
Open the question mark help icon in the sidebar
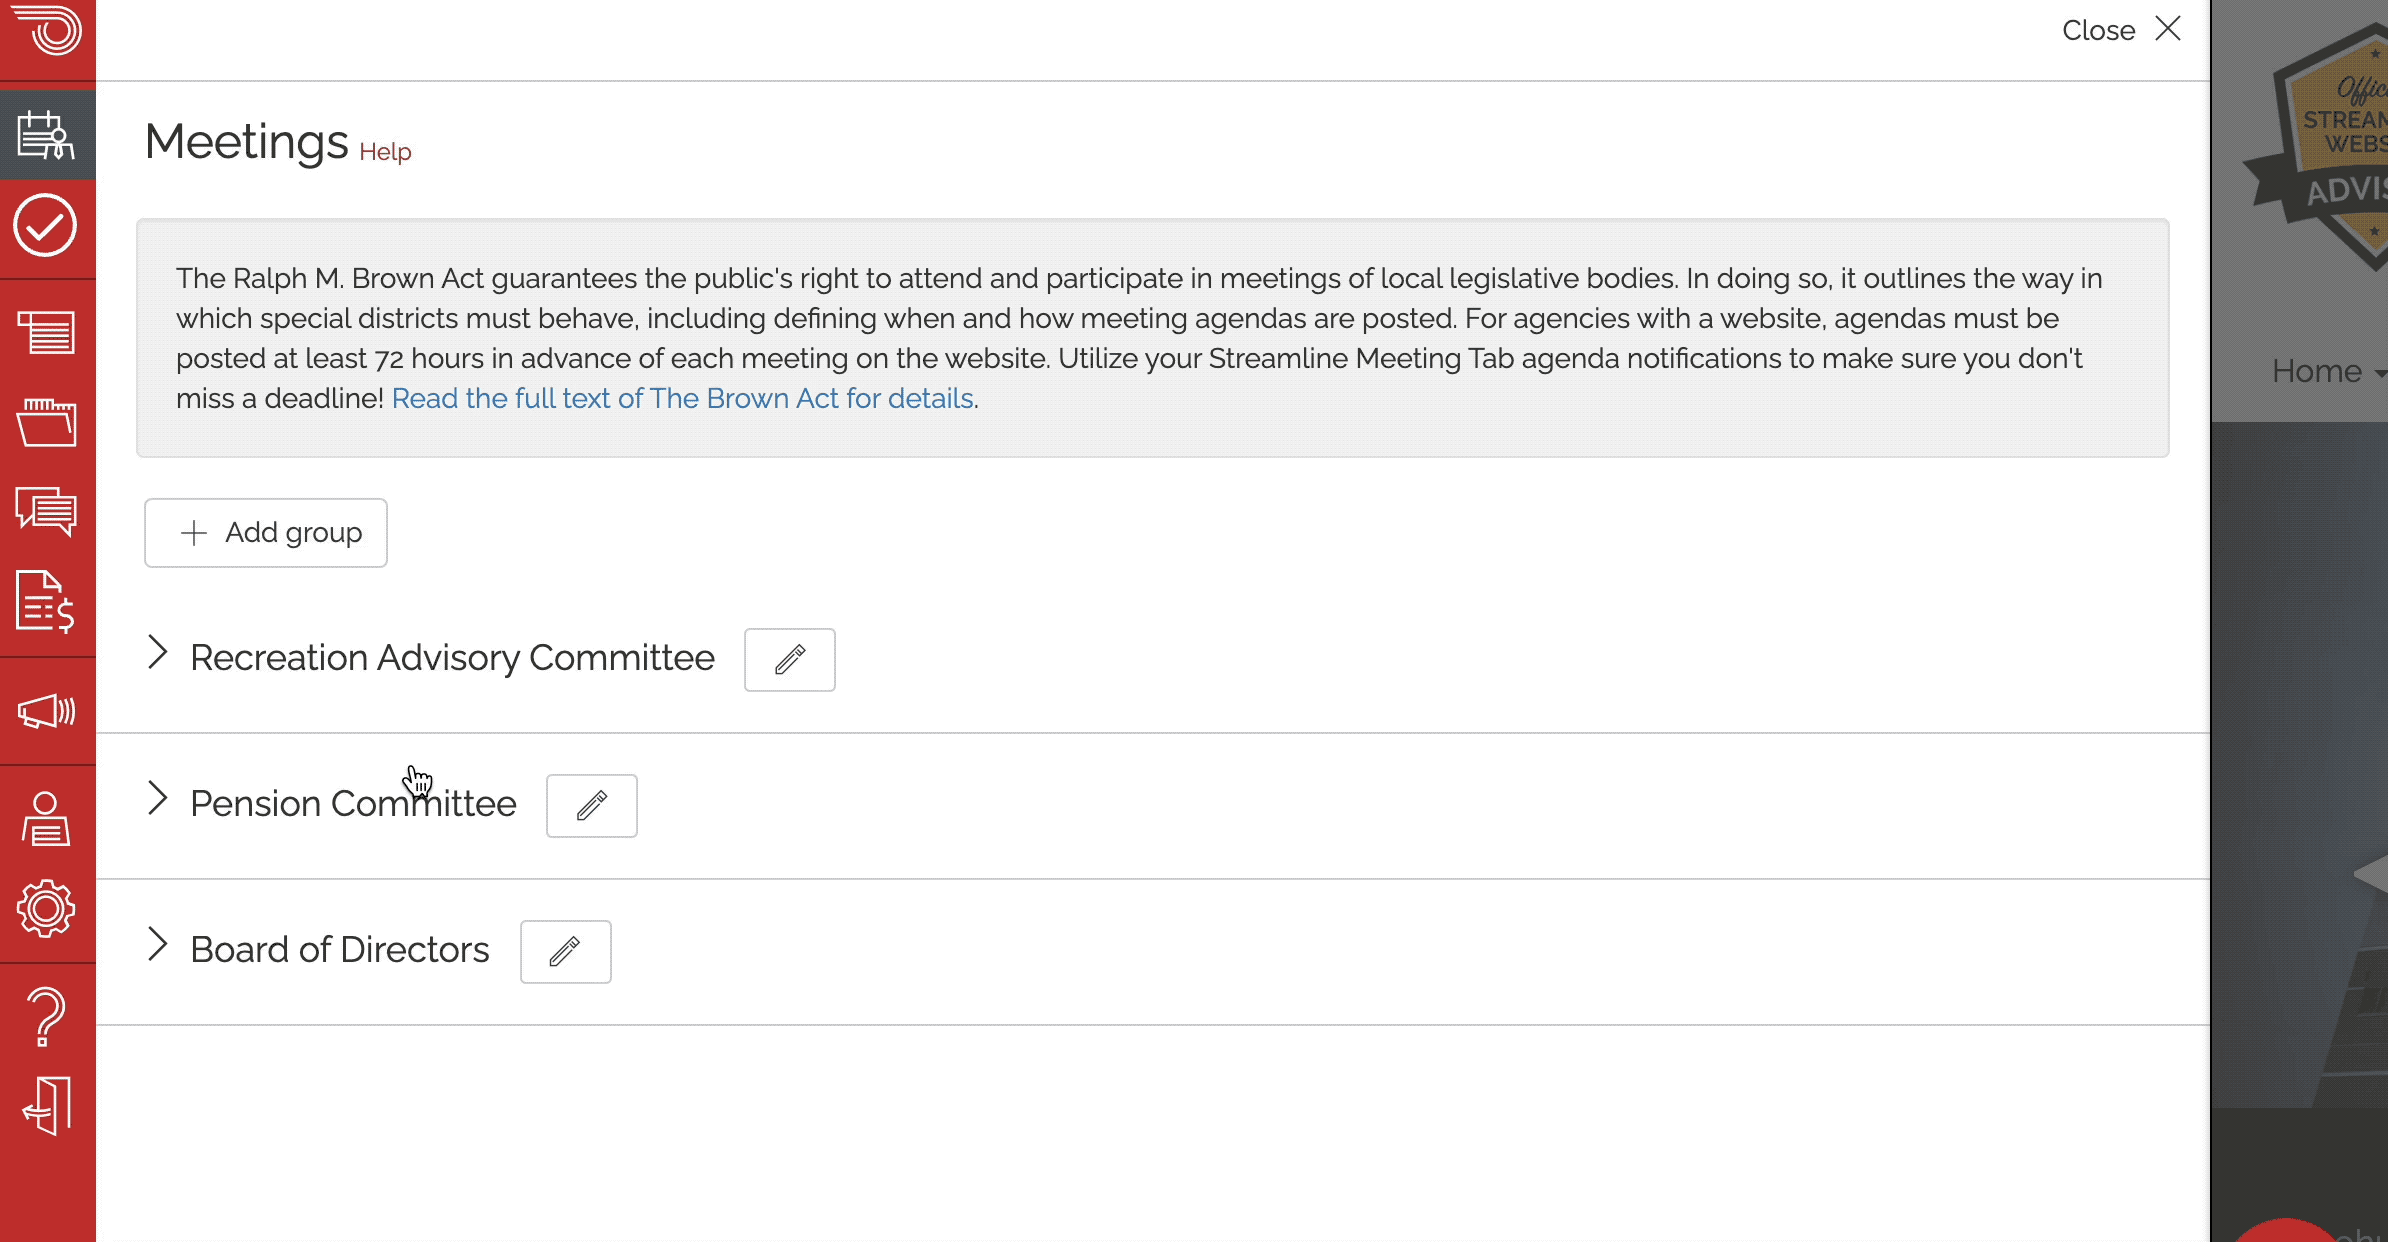[46, 1016]
